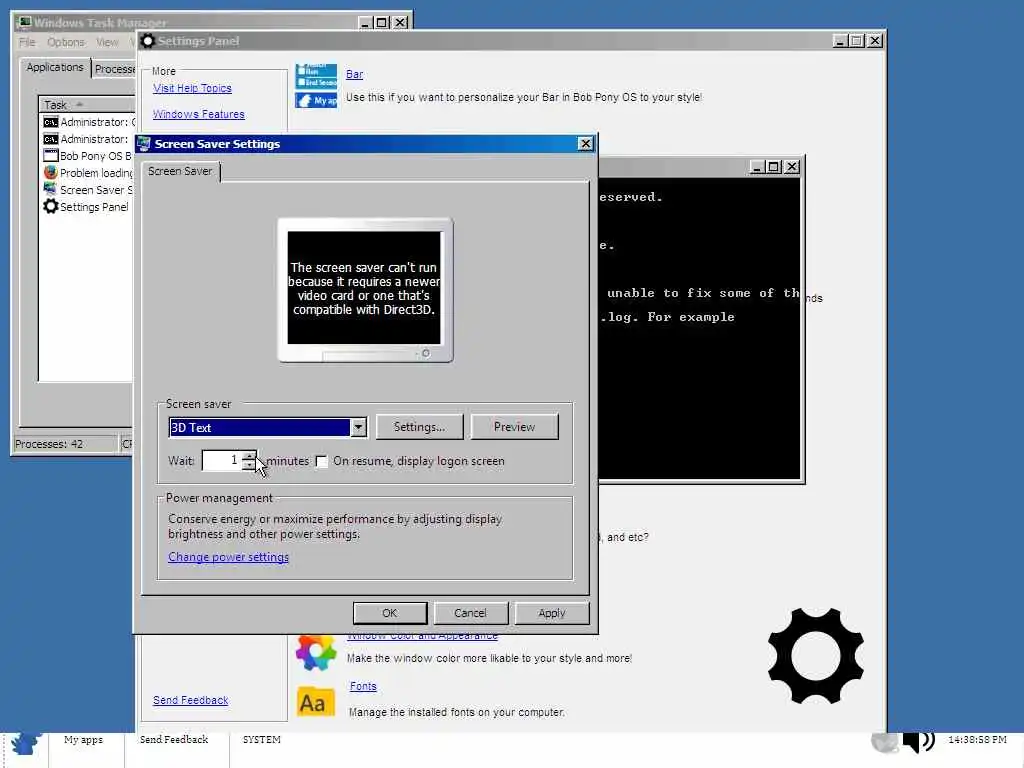Enable 'On resume, display logon screen' checkbox

(321, 462)
